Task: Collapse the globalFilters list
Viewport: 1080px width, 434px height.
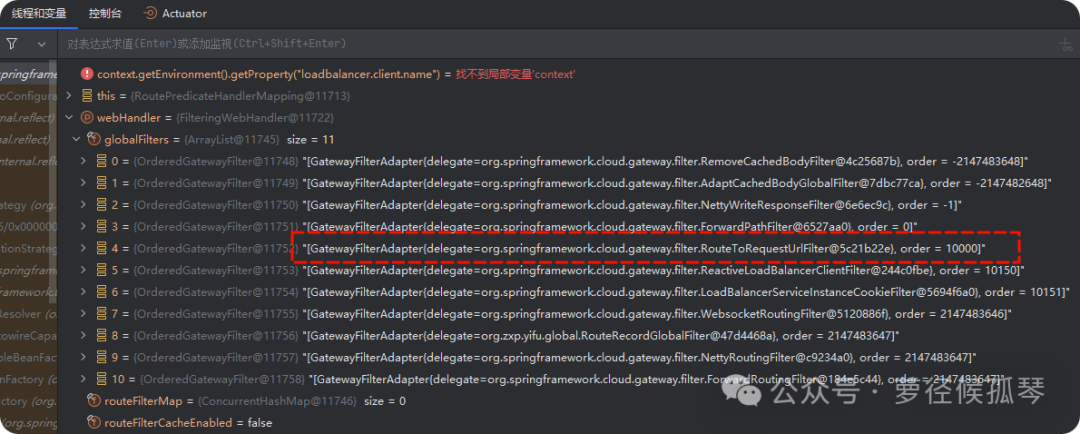Action: point(76,140)
